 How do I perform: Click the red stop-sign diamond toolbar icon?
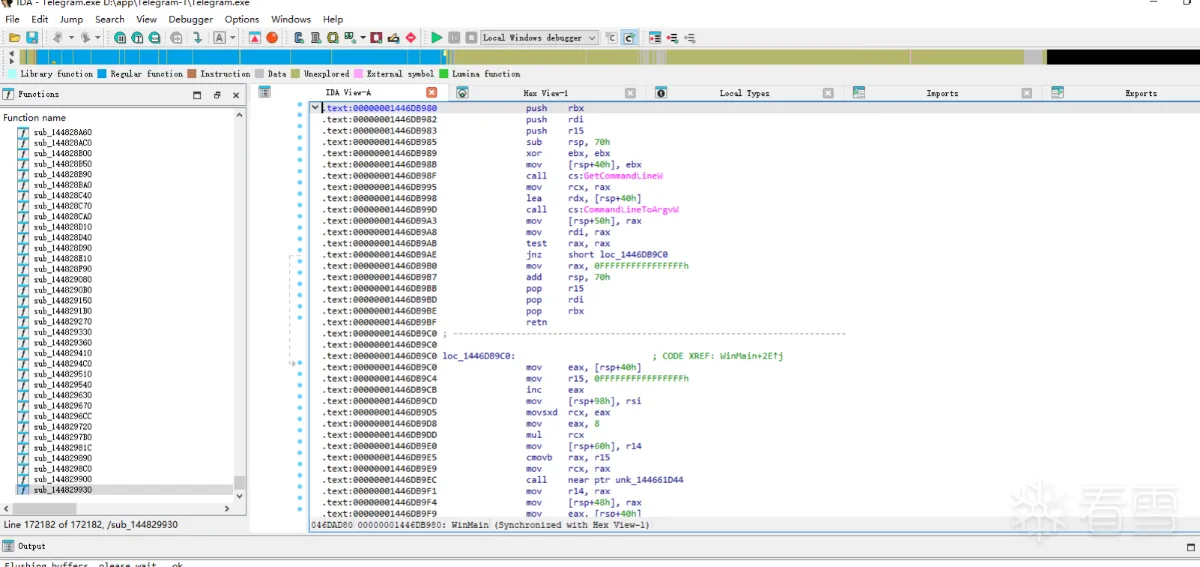click(x=410, y=38)
